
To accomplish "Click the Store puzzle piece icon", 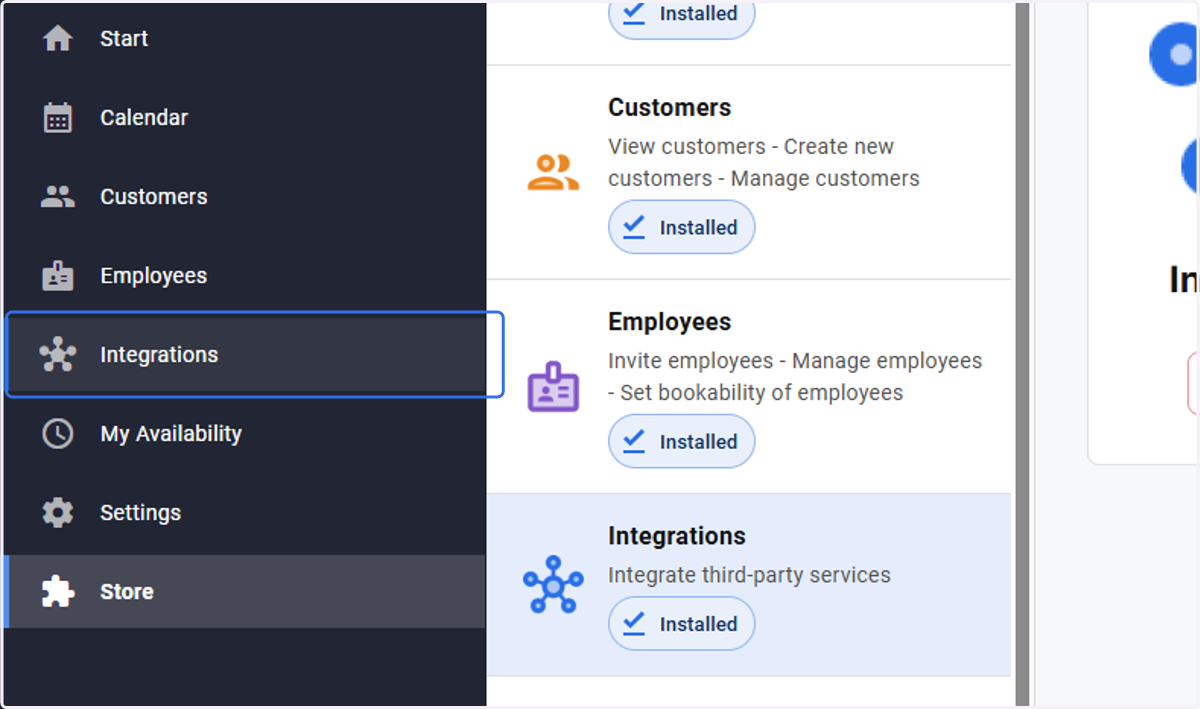I will click(58, 592).
